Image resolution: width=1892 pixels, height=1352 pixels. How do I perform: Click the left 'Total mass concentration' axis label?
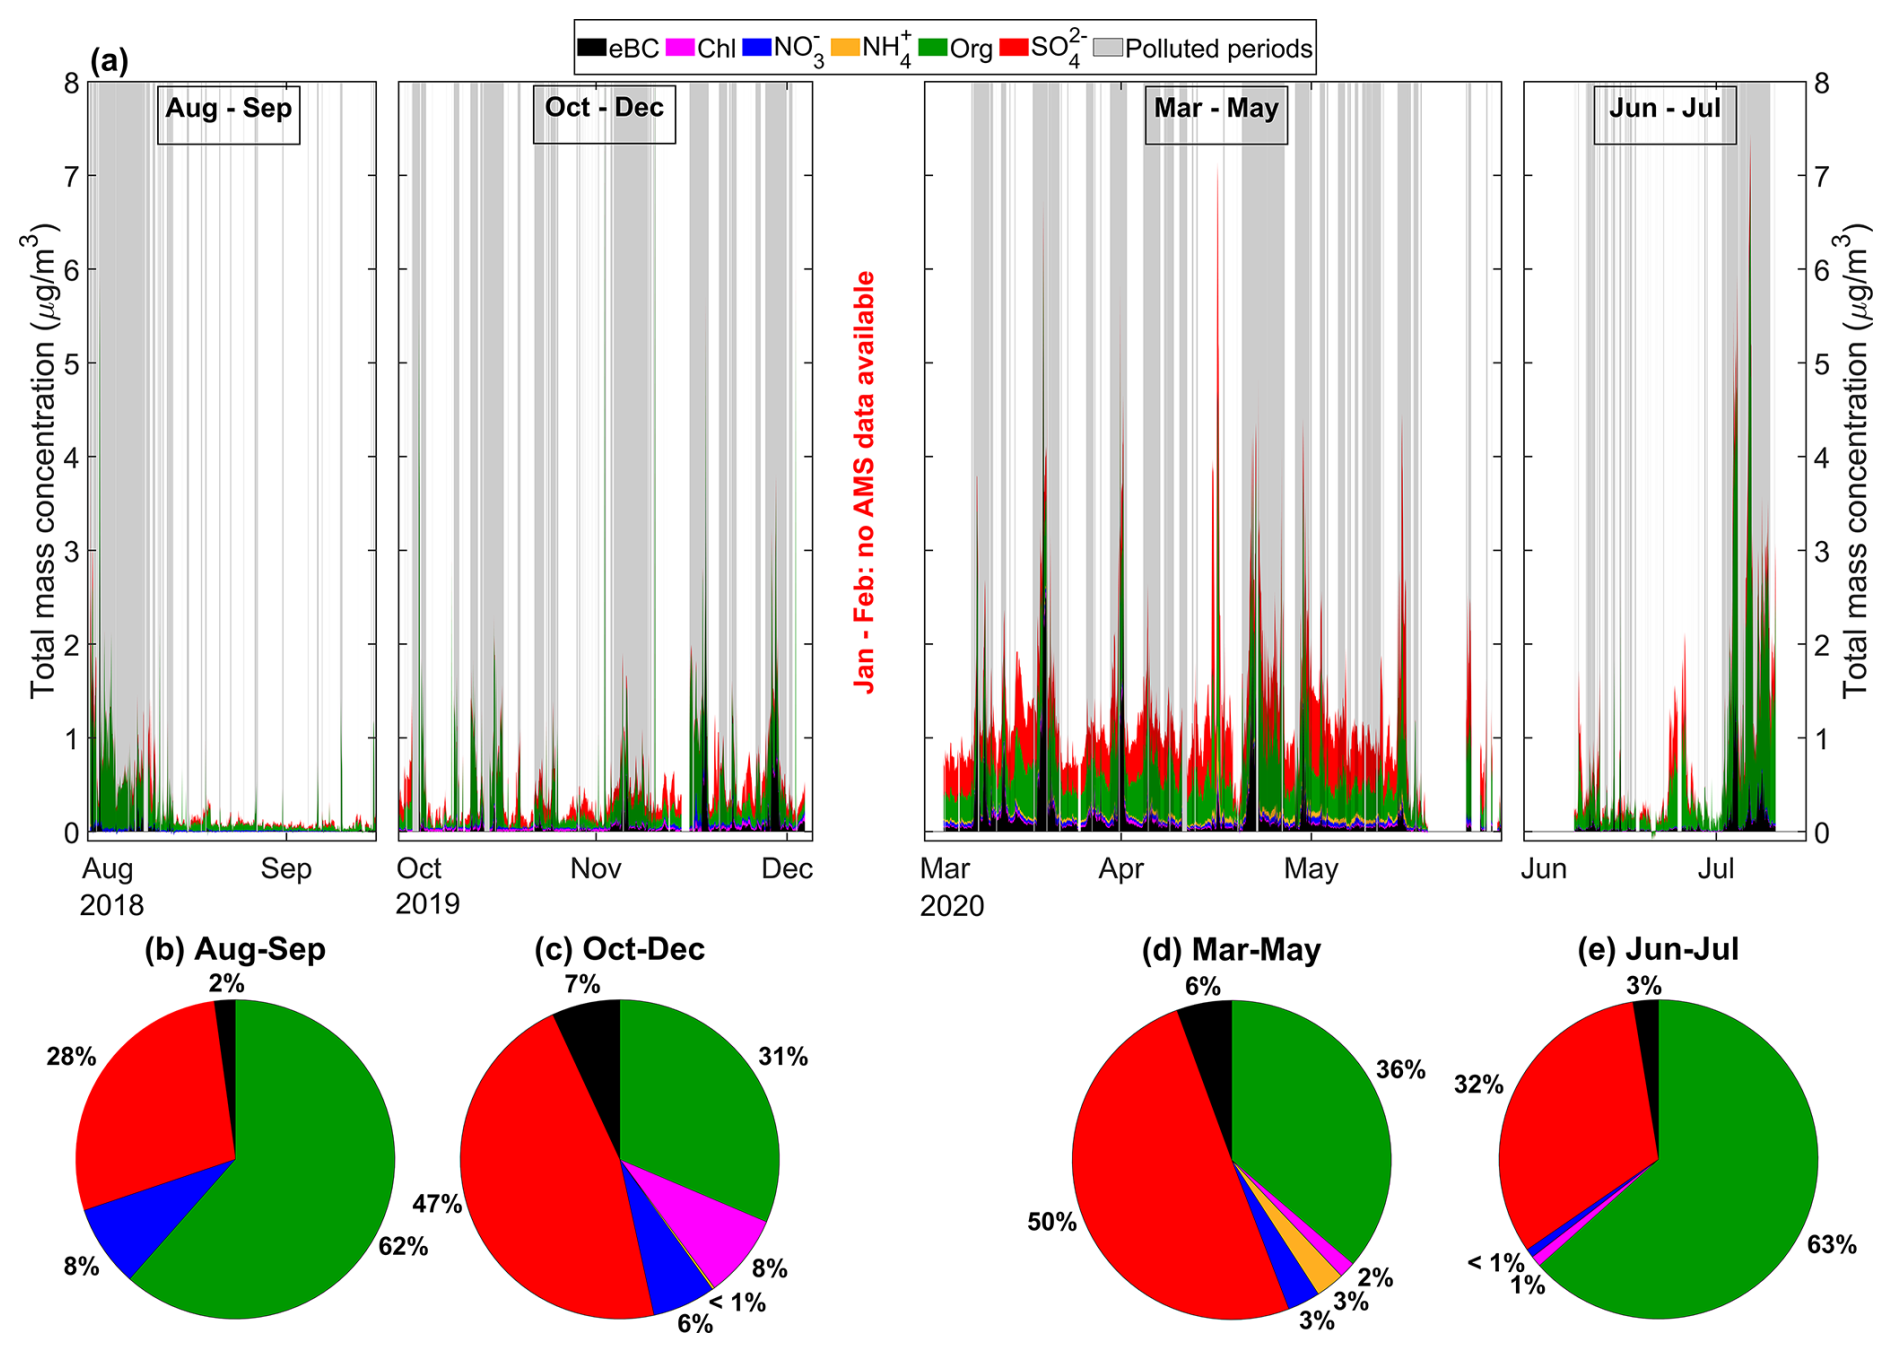click(x=42, y=460)
